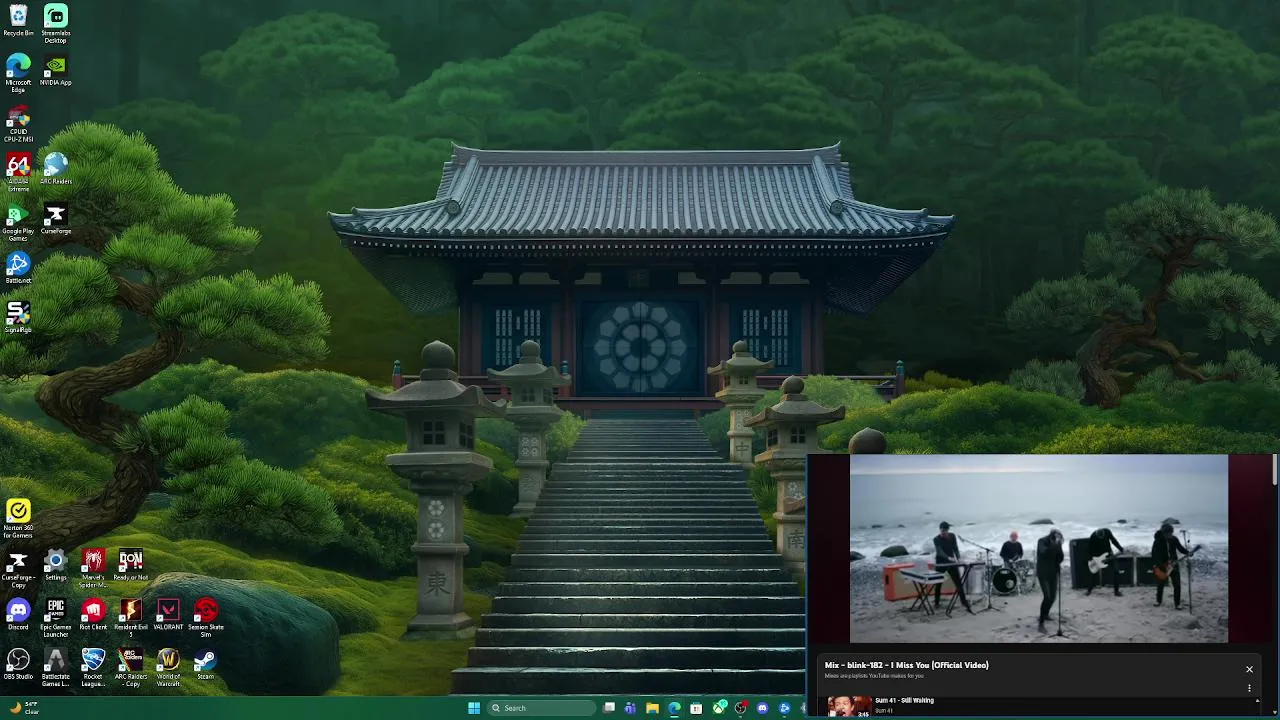
Task: Select the AIDA64 Extreme desktop icon
Action: tap(18, 173)
